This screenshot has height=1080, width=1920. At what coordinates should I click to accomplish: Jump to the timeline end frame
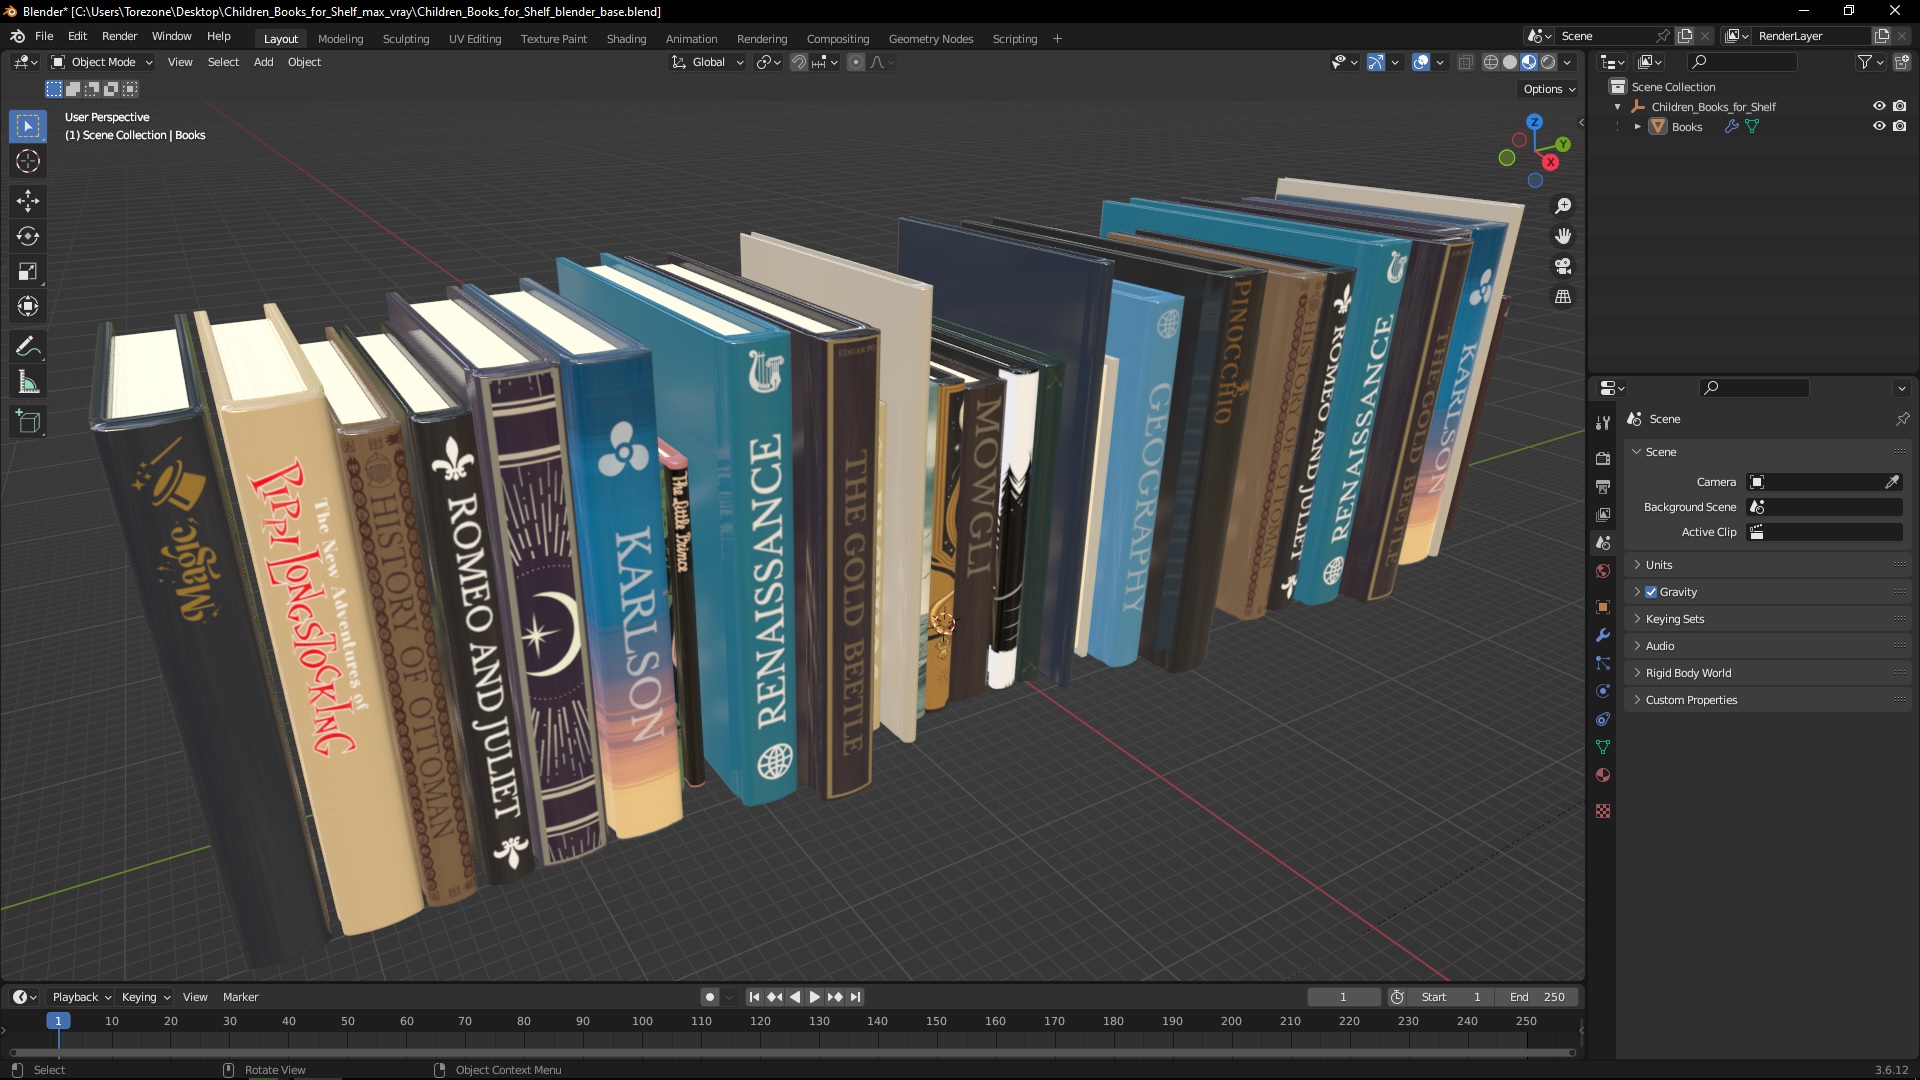tap(855, 997)
